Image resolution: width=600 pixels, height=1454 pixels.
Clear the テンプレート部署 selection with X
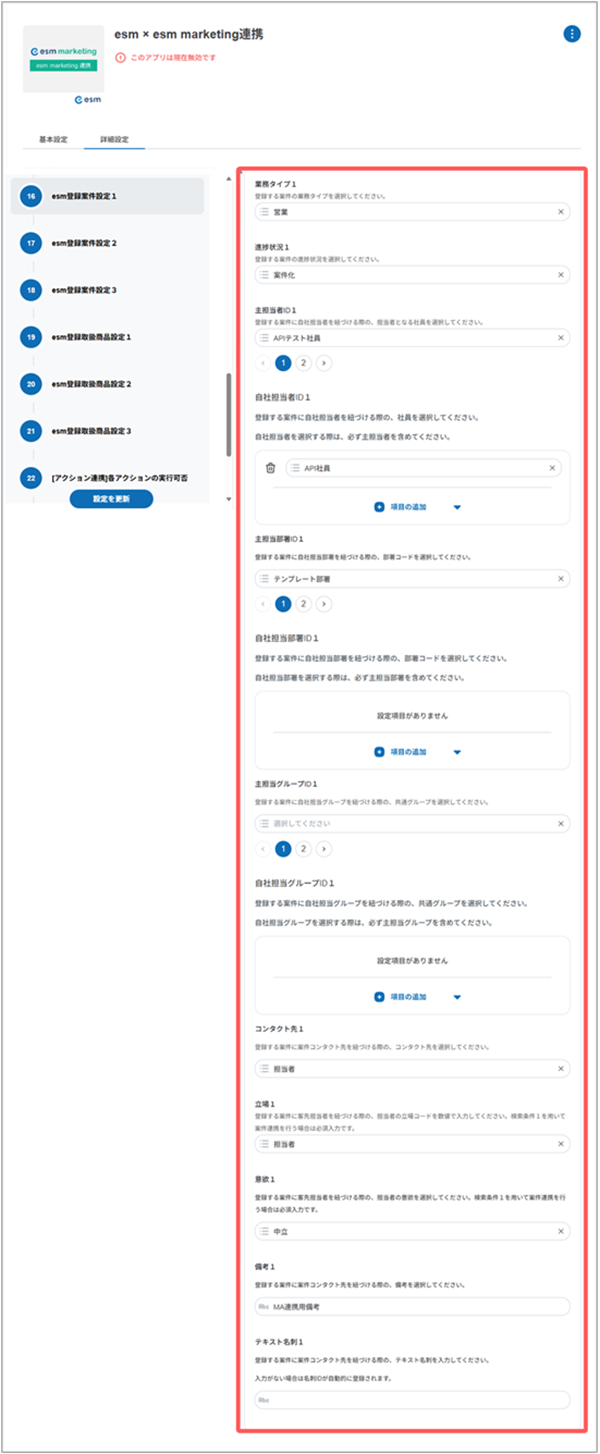(x=560, y=579)
